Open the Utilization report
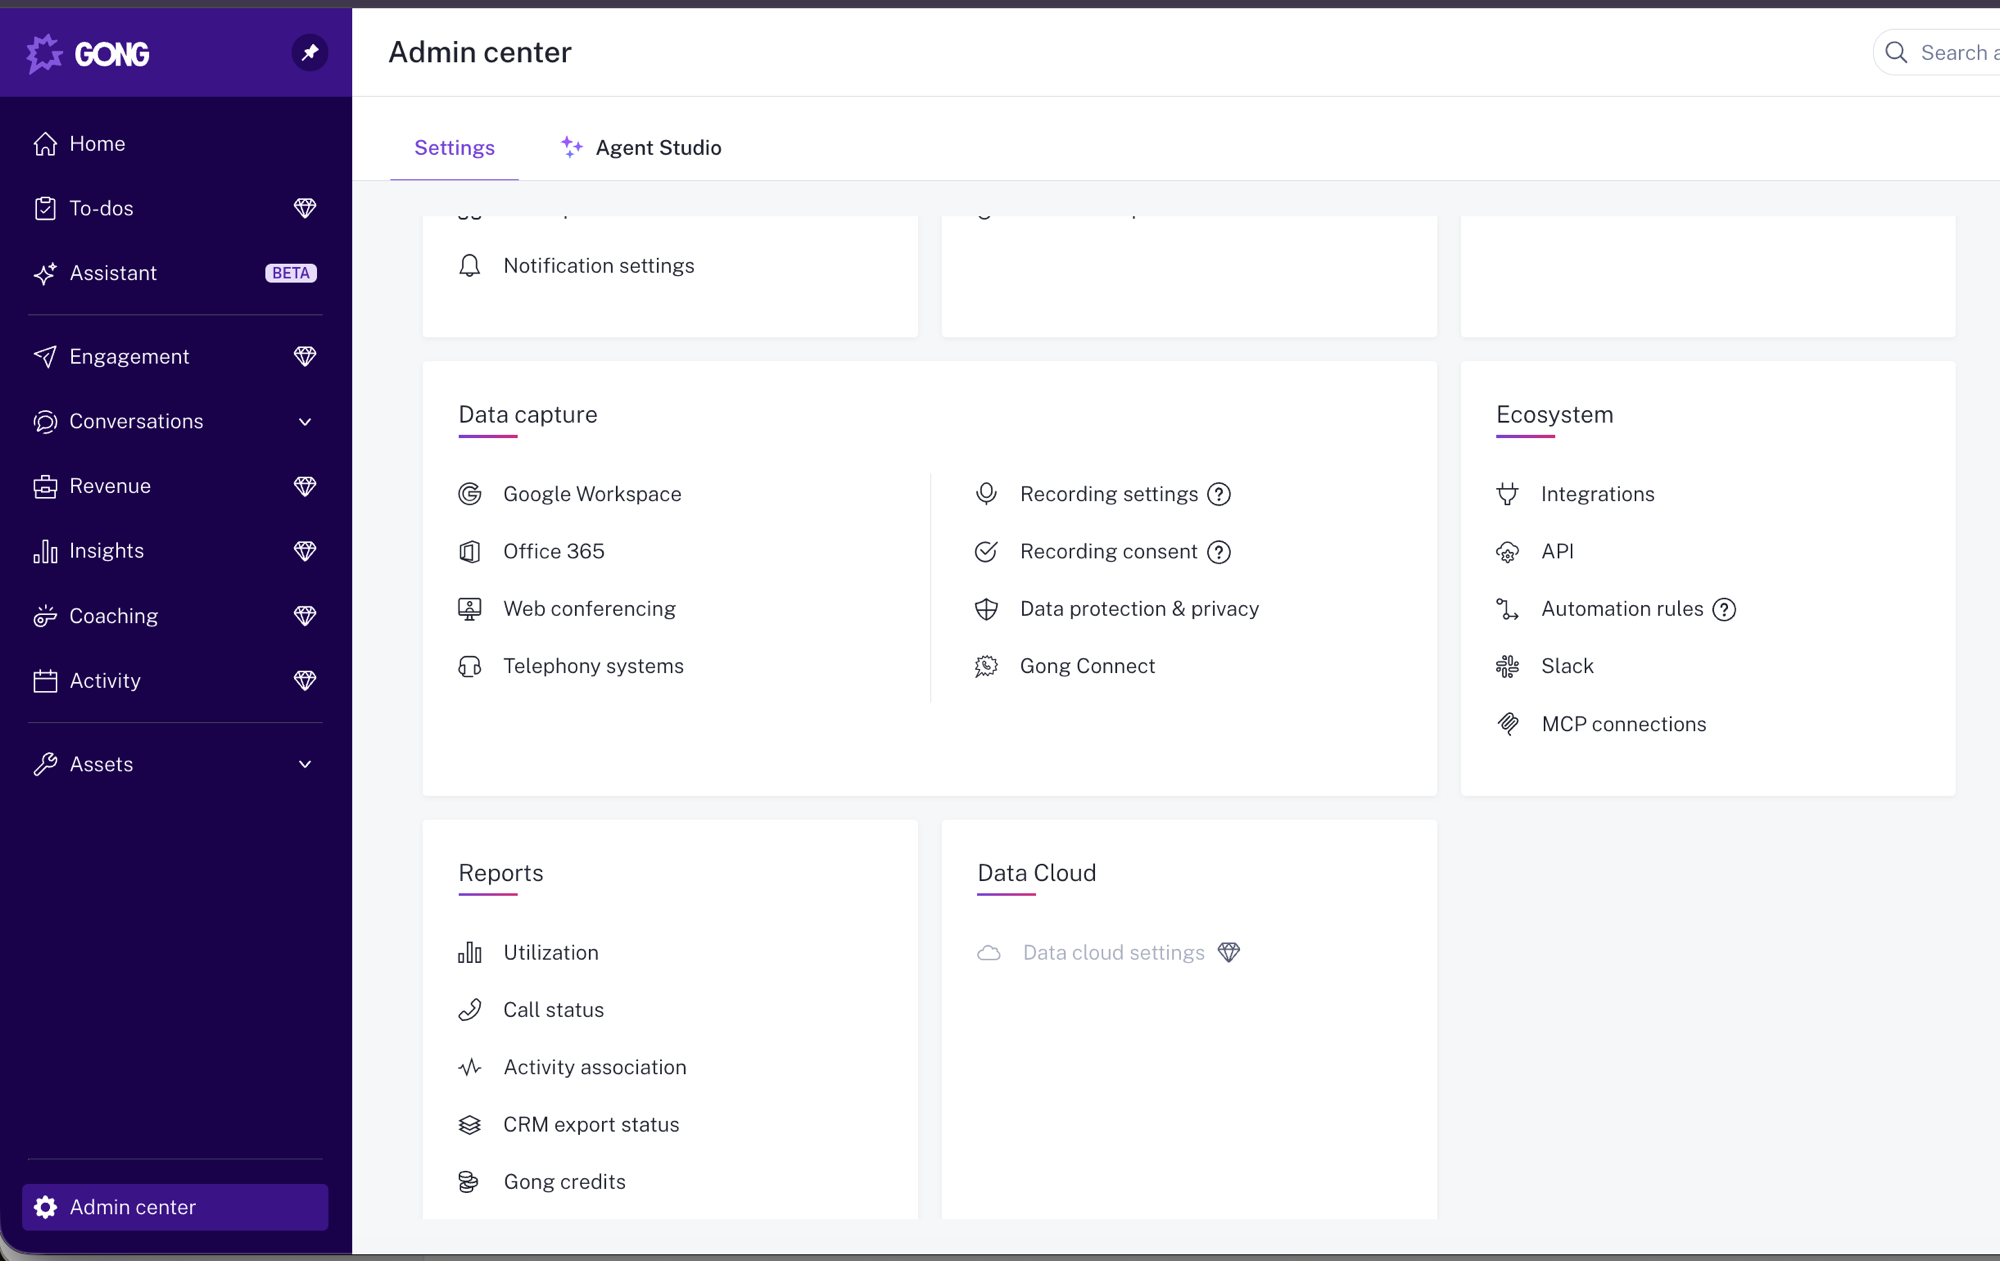The image size is (2000, 1261). click(550, 953)
